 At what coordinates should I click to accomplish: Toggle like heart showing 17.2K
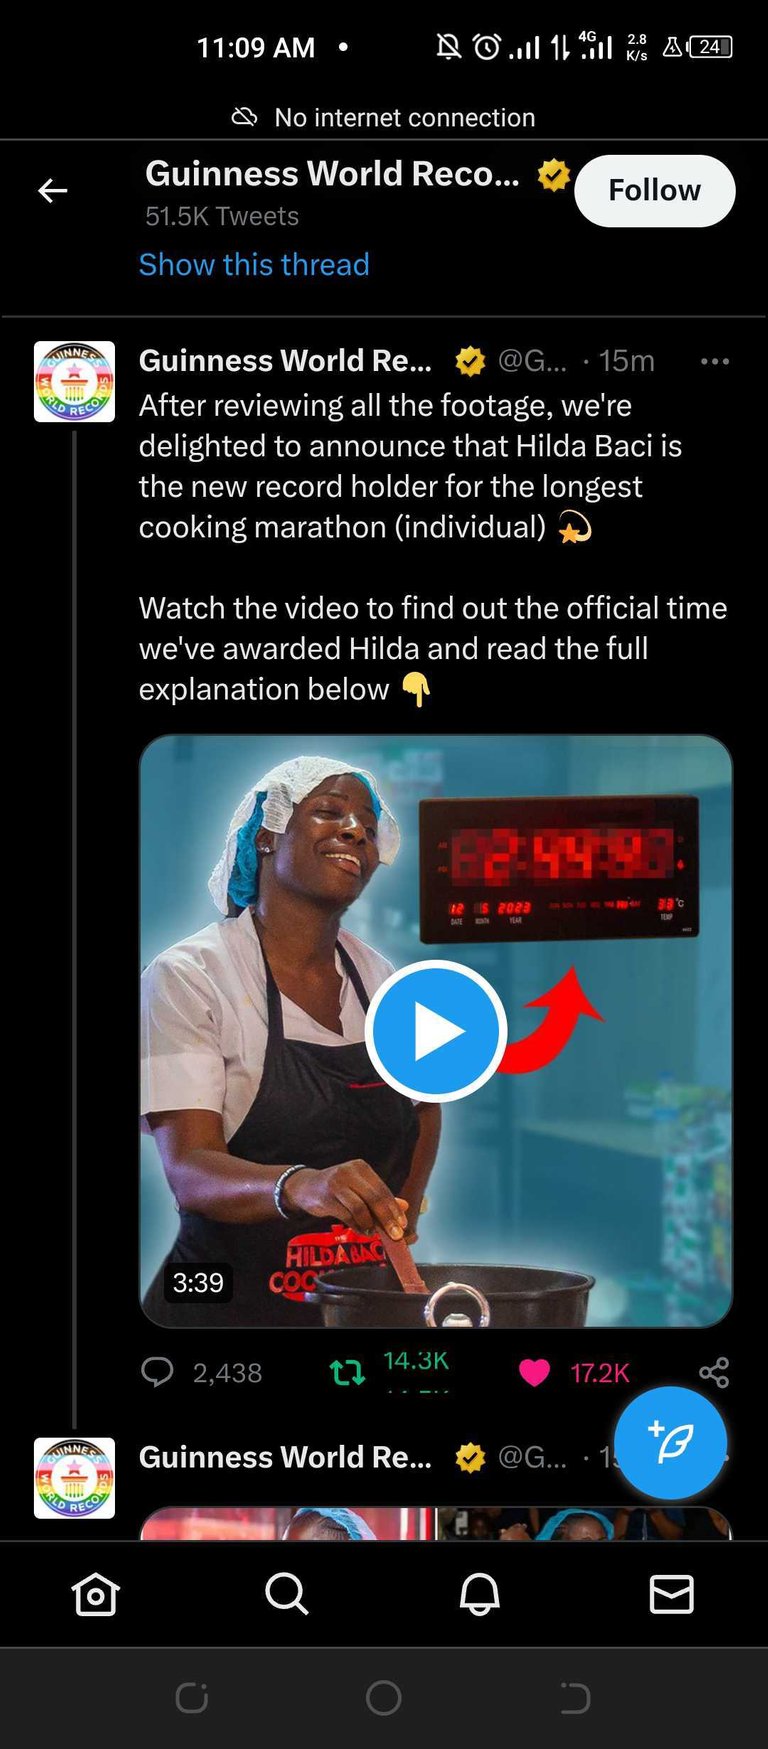point(534,1372)
